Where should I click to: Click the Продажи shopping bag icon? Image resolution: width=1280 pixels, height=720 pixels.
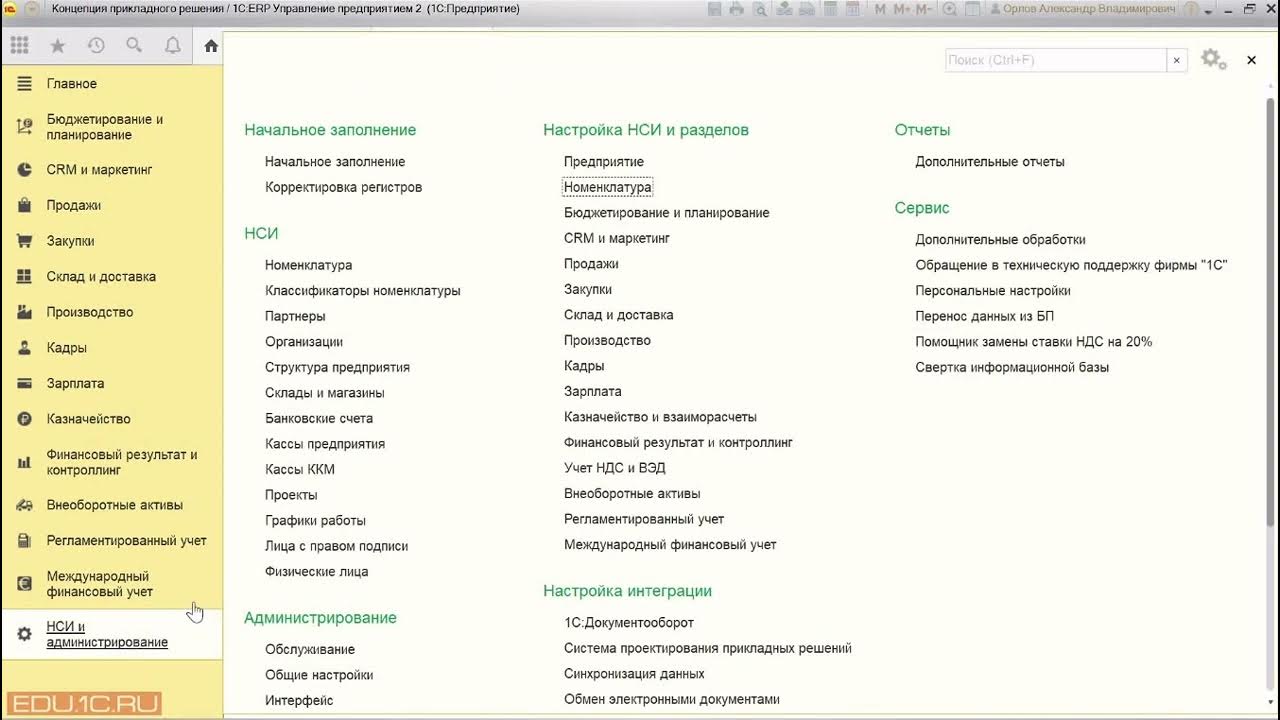pos(25,205)
